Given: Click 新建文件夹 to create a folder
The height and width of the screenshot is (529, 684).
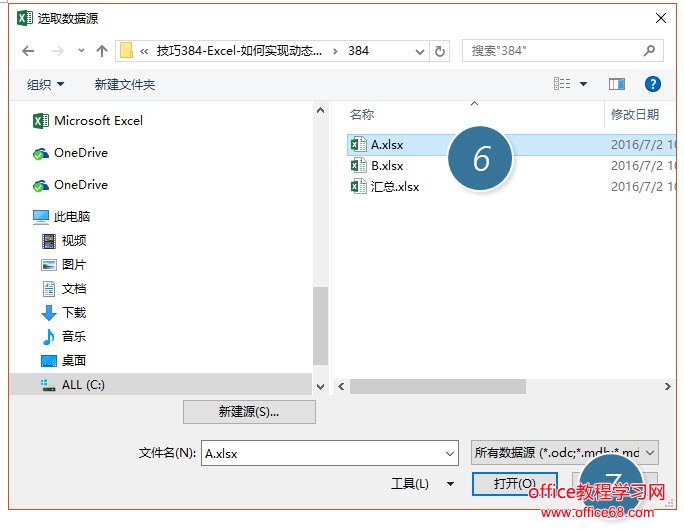Looking at the screenshot, I should point(125,84).
